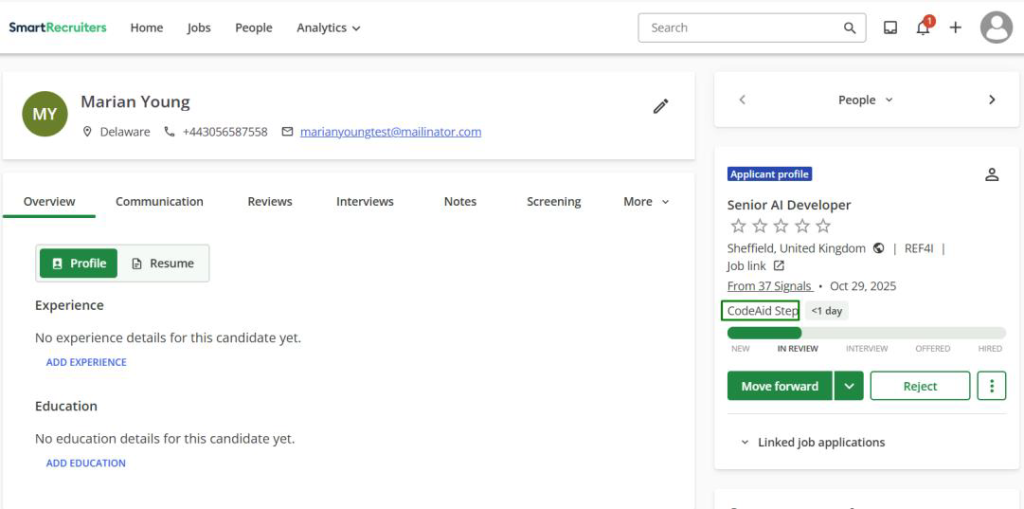The image size is (1024, 509).
Task: Switch to the Communication tab
Action: 159,202
